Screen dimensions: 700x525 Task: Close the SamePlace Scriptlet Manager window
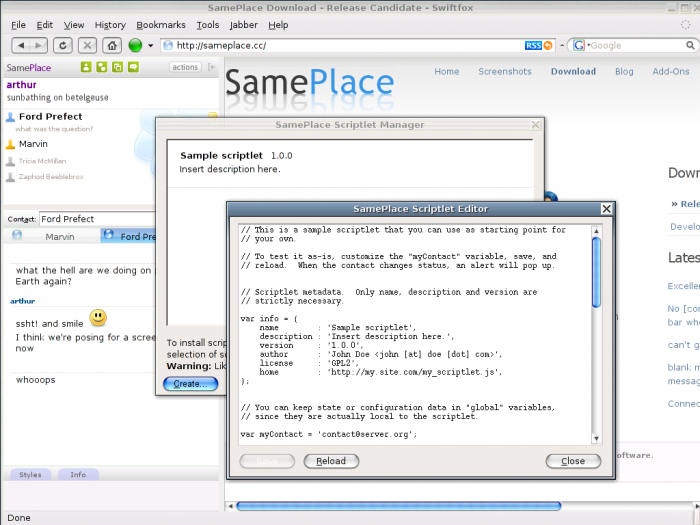[536, 125]
